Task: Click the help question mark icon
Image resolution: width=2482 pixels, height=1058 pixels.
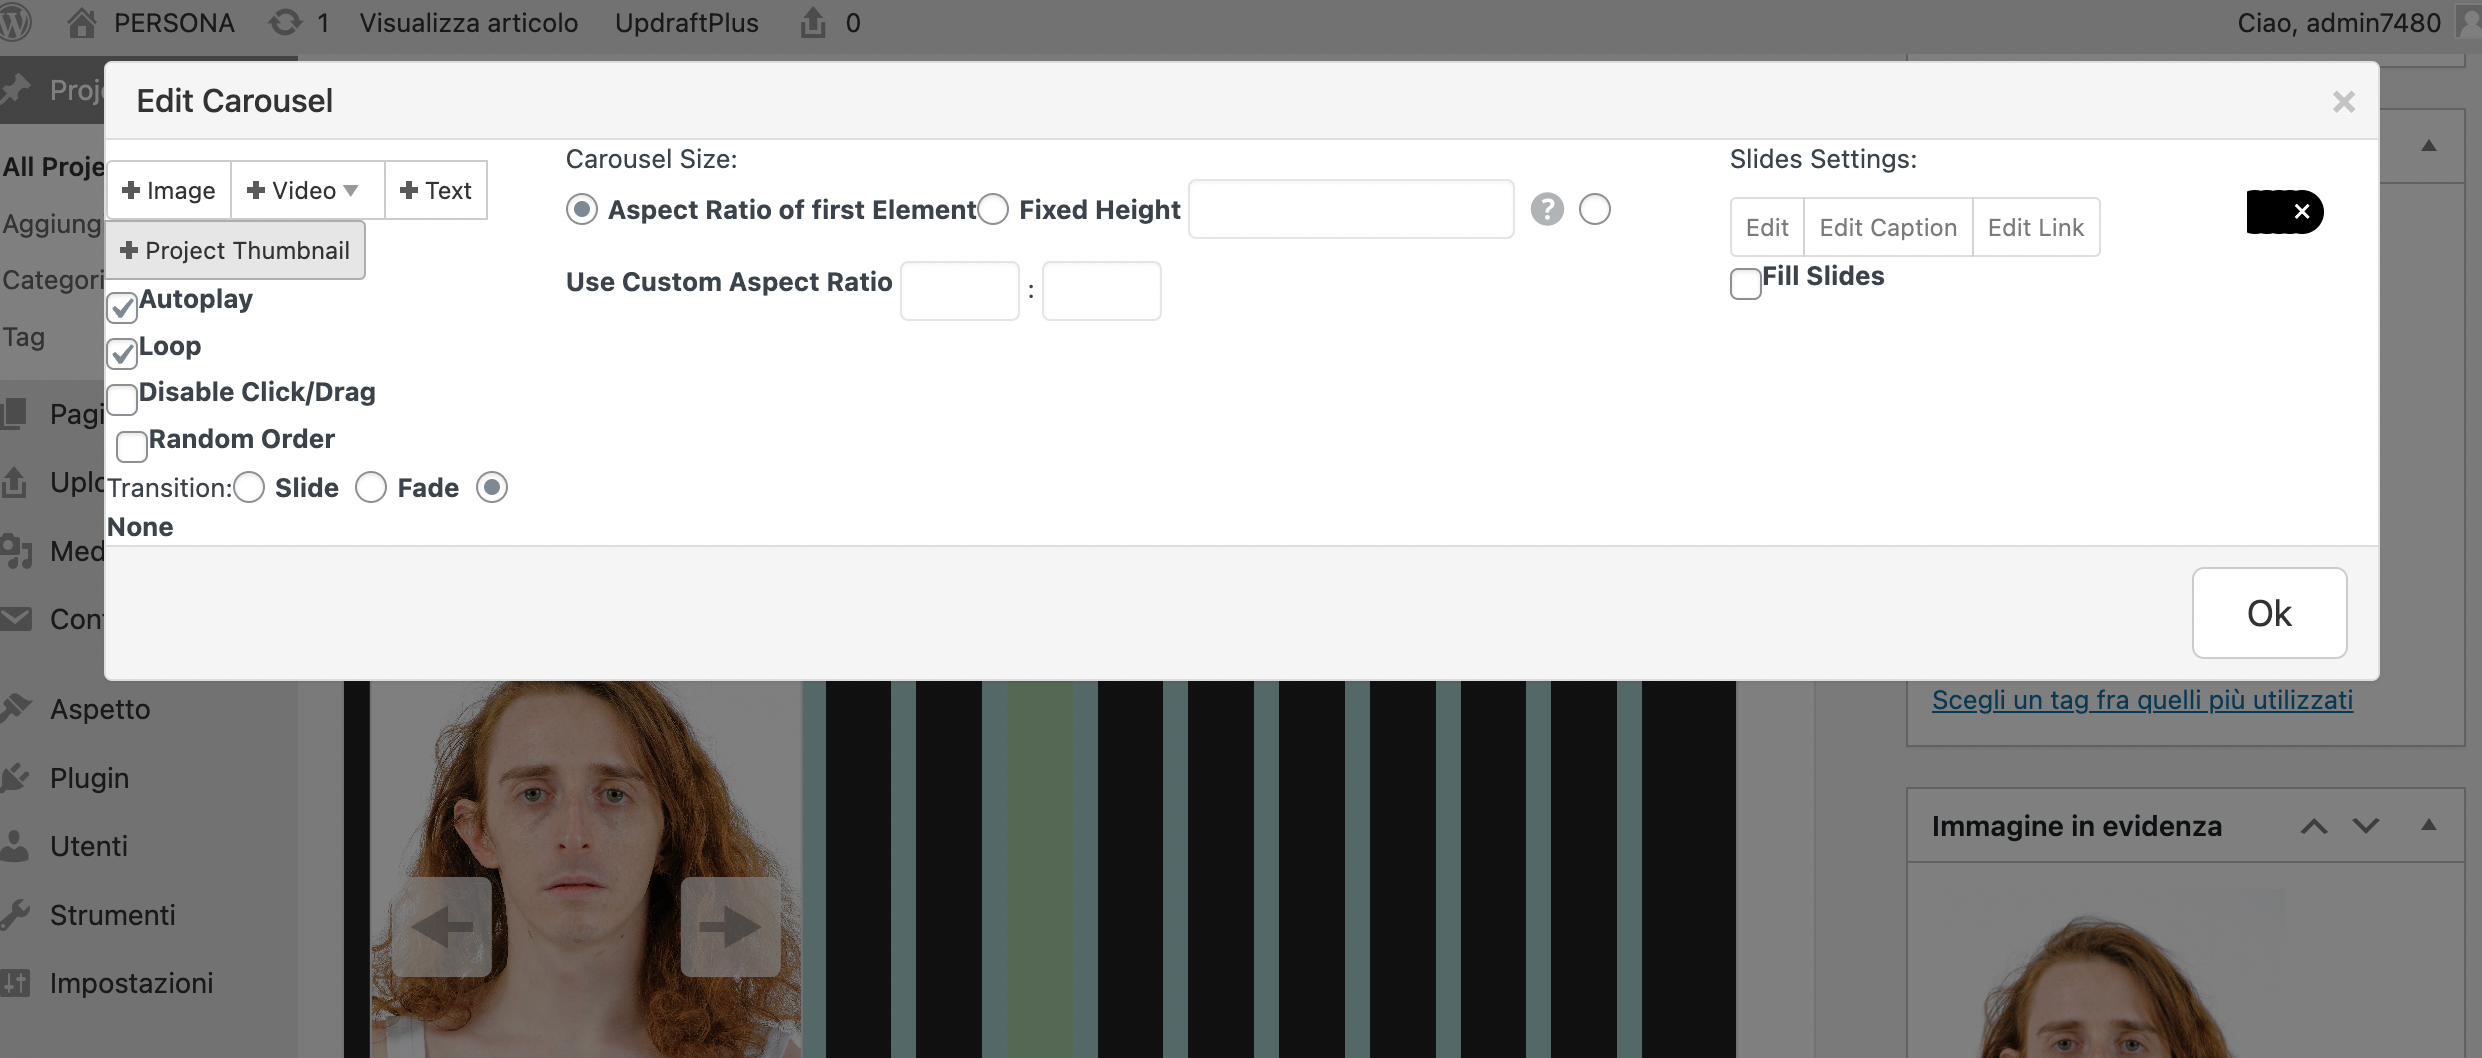Action: [x=1546, y=210]
